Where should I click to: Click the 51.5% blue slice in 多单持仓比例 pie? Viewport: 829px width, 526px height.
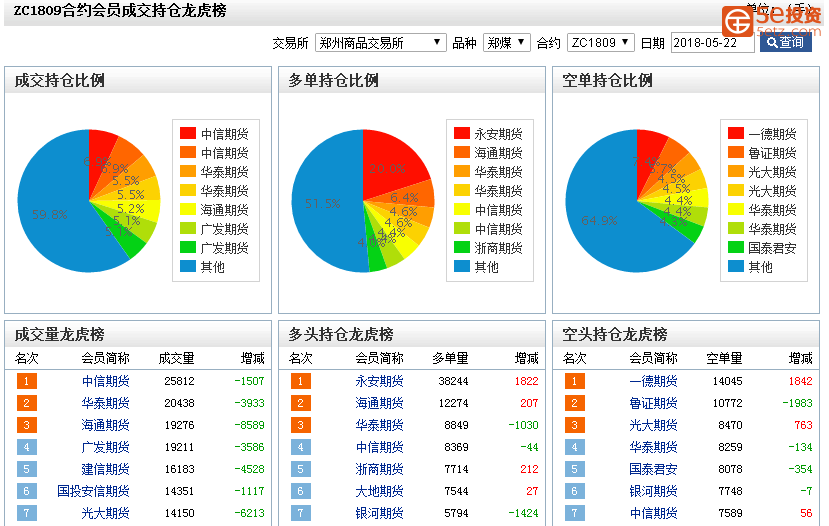coord(324,203)
